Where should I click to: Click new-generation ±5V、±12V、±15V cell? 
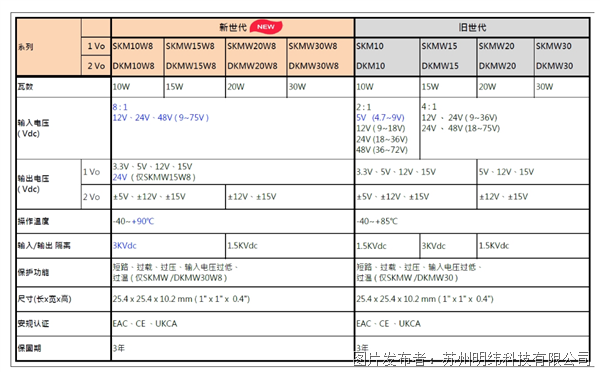coord(149,197)
